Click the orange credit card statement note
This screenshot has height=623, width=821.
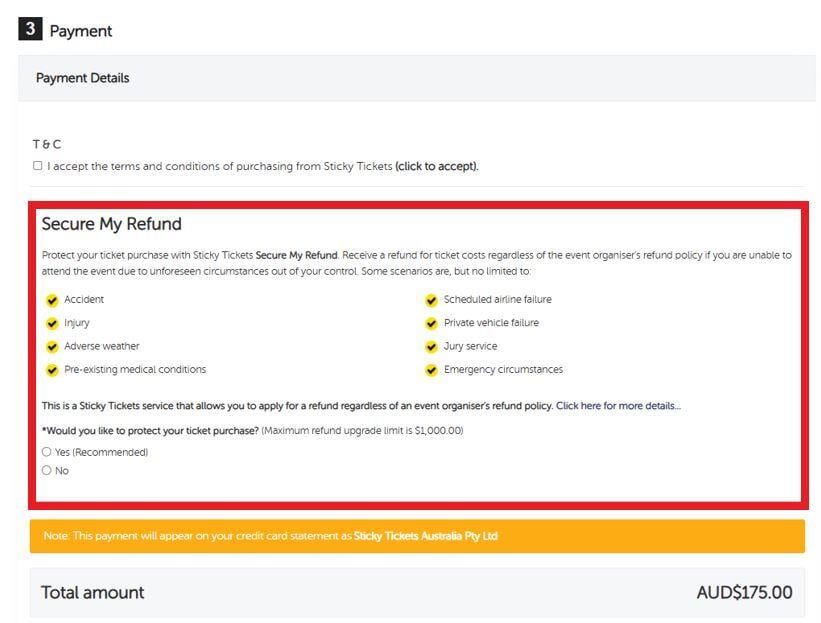tap(417, 536)
